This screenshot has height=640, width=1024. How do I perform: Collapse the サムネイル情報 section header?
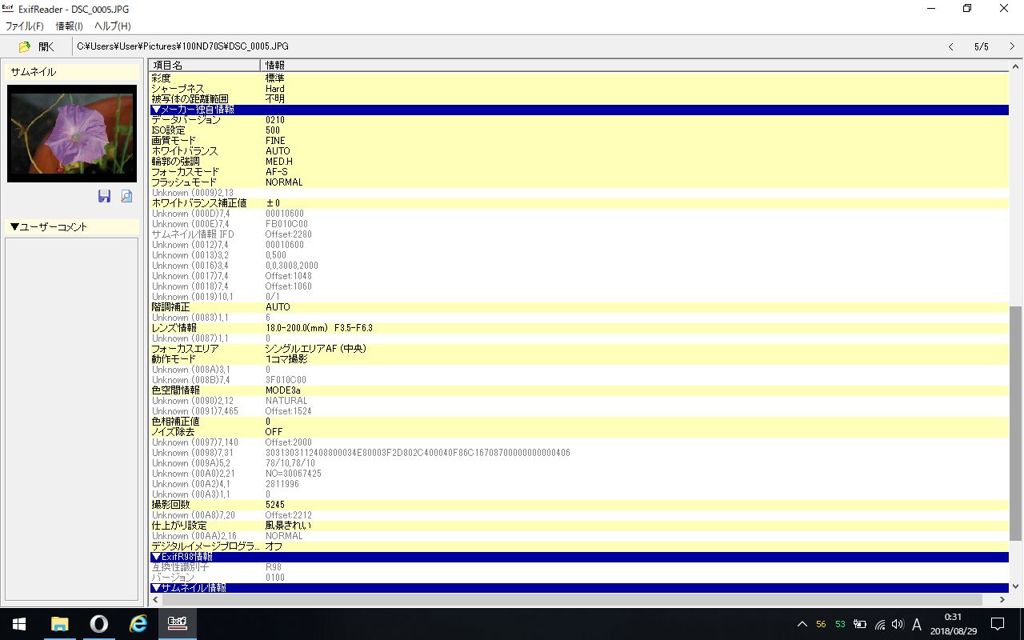coord(188,588)
